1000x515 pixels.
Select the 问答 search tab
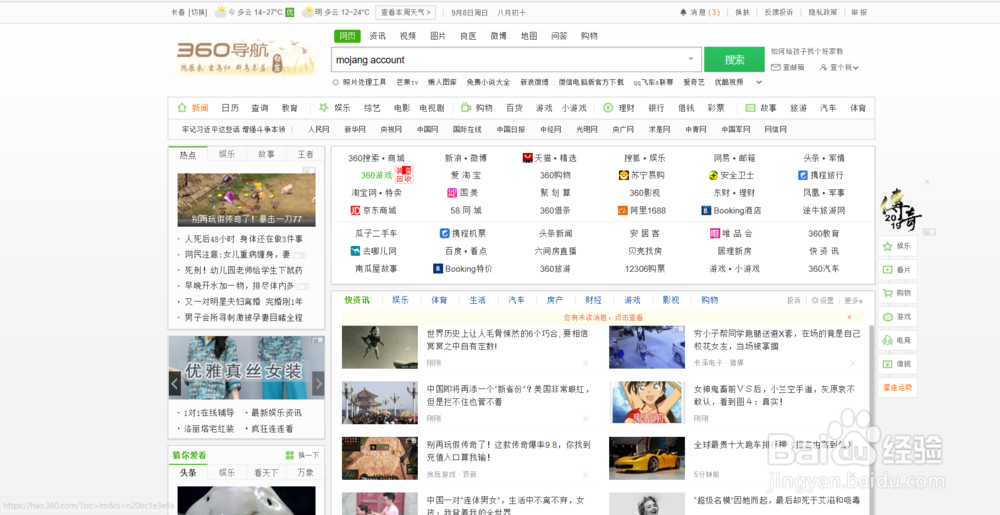tap(559, 36)
